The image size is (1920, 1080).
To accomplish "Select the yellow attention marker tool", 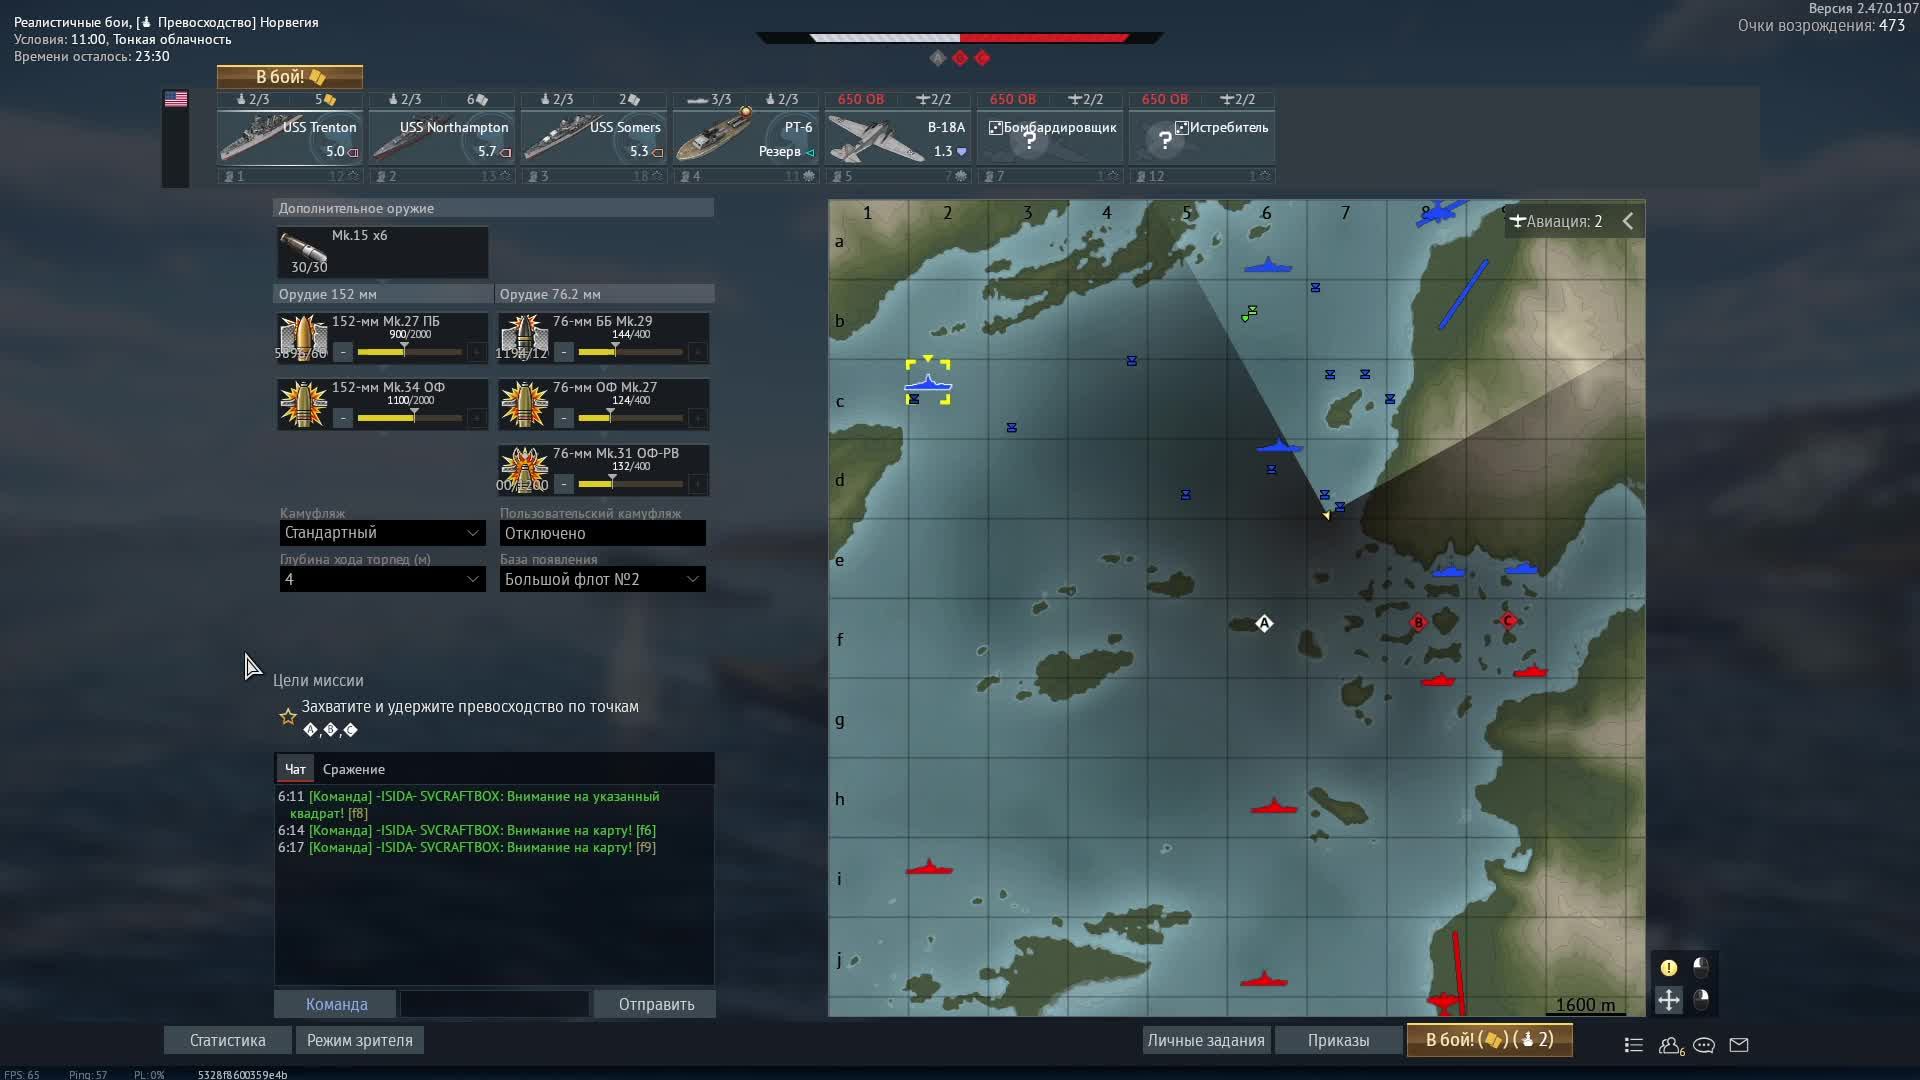I will pos(1668,967).
